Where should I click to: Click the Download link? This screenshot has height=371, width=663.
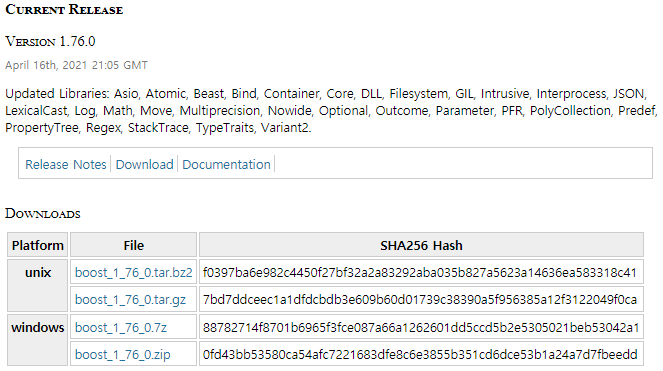click(145, 164)
